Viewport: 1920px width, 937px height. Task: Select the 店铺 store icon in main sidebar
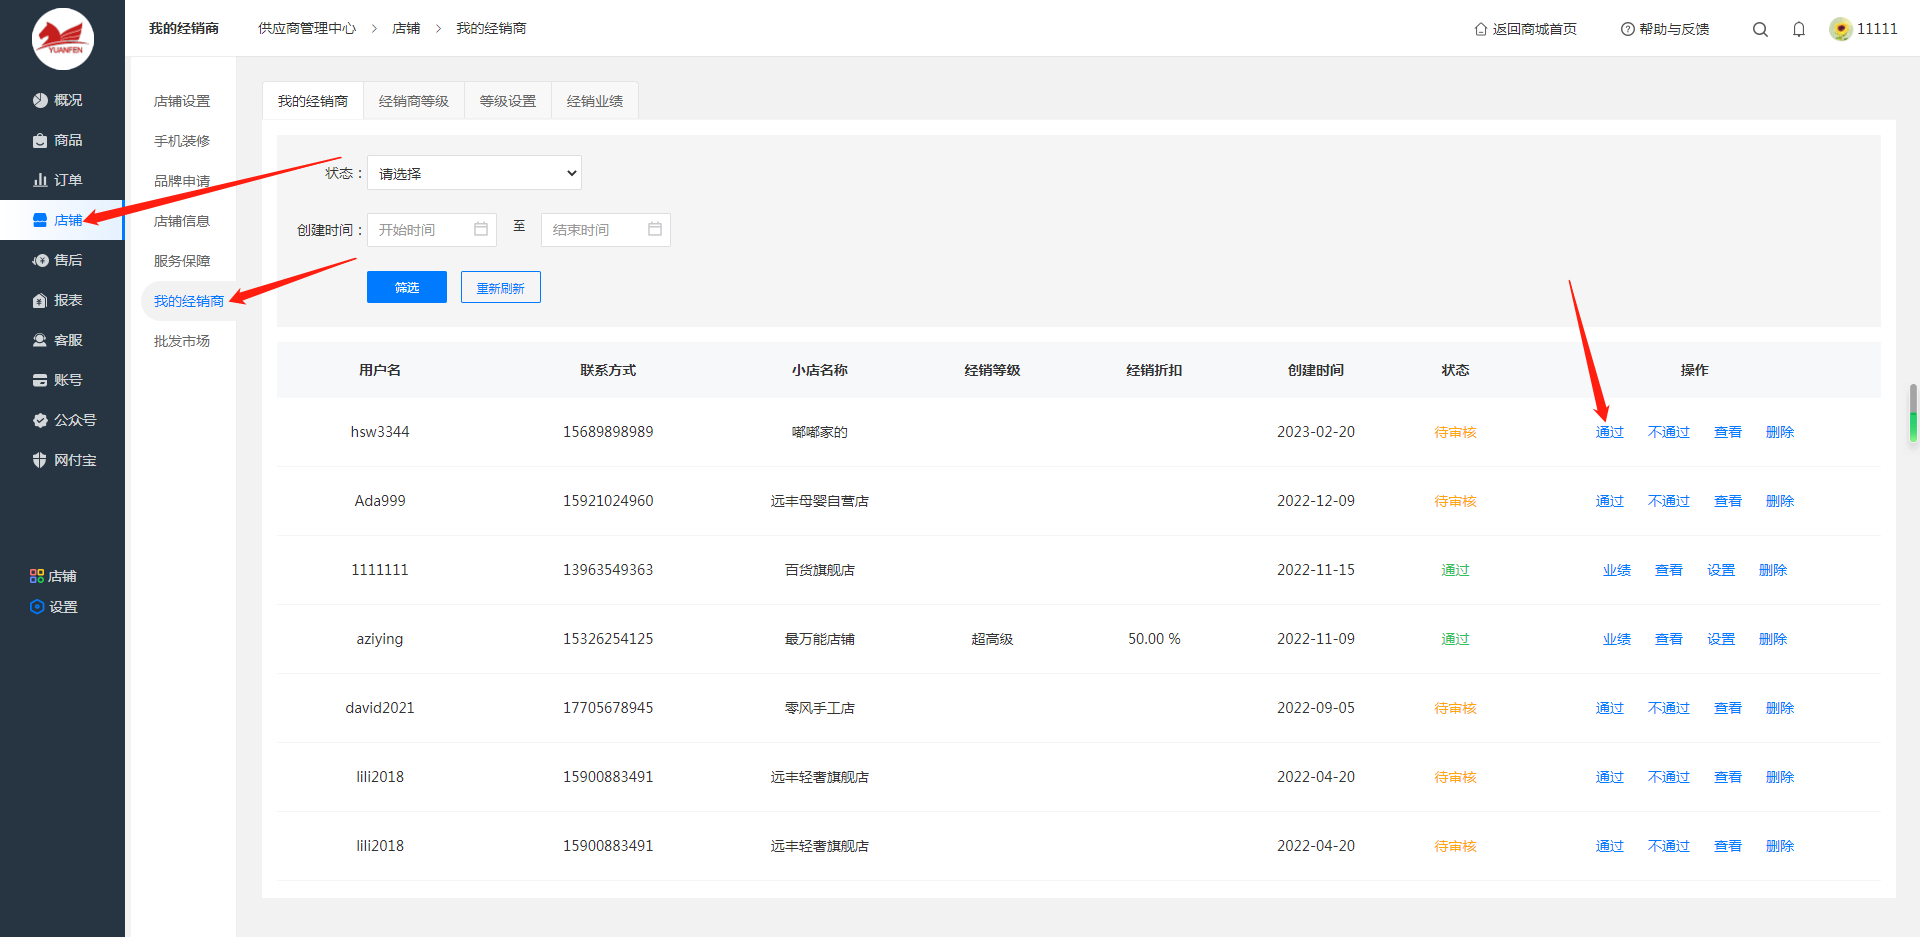pyautogui.click(x=40, y=220)
